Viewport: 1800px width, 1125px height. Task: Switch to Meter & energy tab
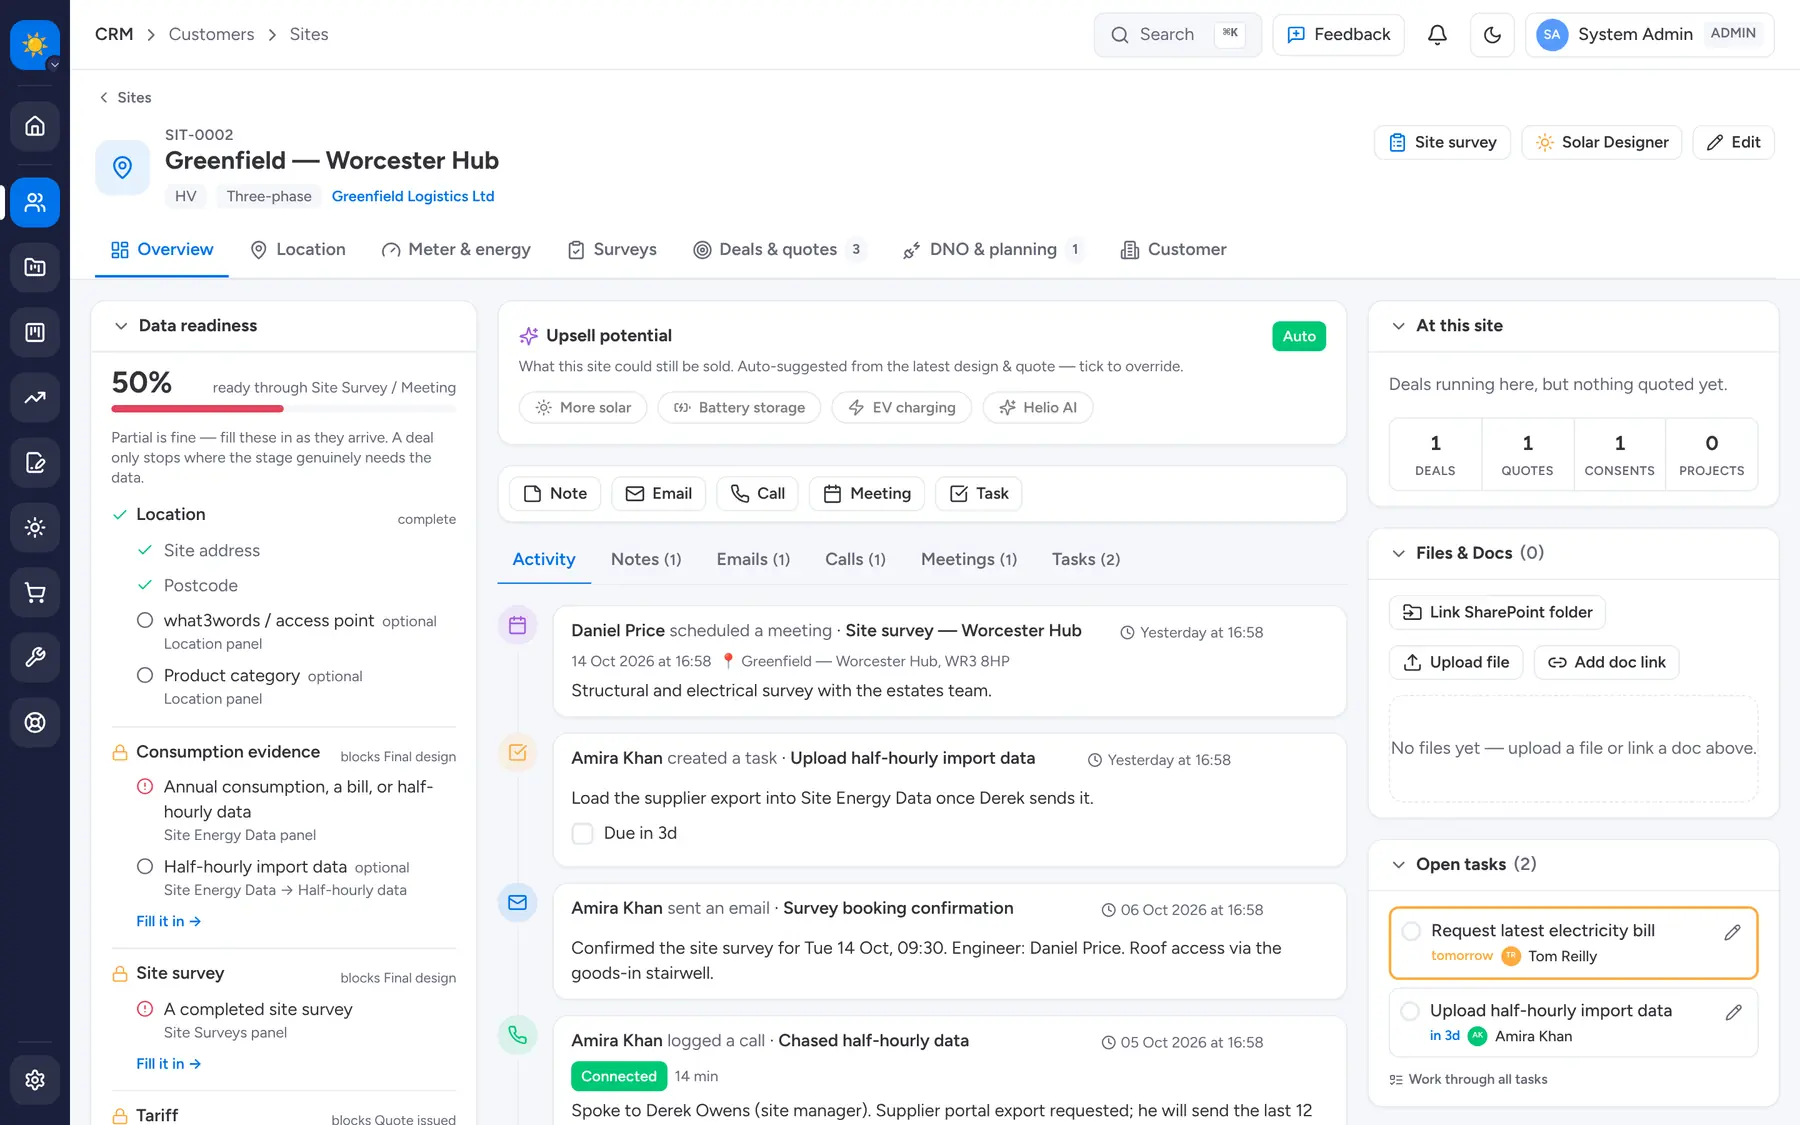coord(456,249)
